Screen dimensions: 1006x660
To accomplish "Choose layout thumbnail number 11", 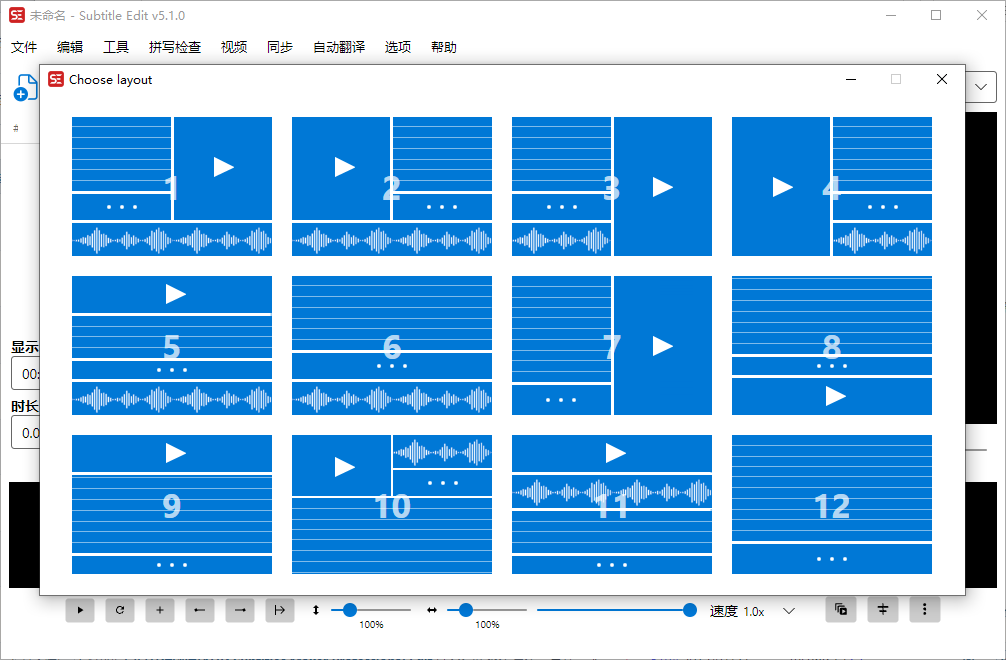I will click(x=612, y=504).
